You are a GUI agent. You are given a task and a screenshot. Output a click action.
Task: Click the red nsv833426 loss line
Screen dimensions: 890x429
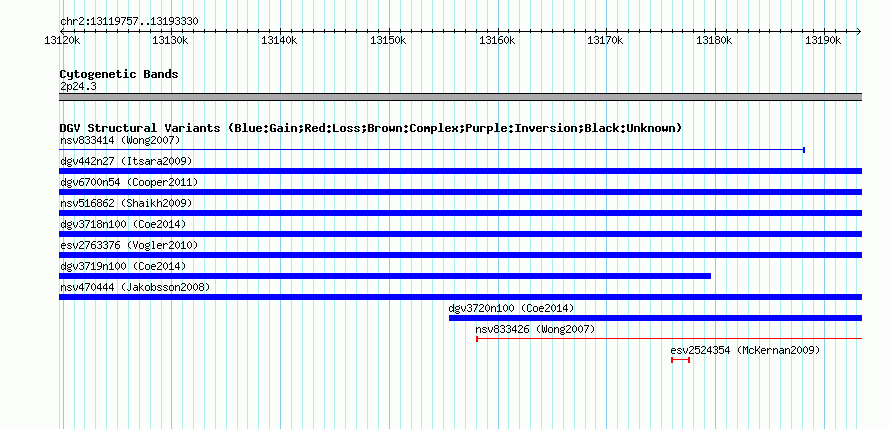click(669, 339)
